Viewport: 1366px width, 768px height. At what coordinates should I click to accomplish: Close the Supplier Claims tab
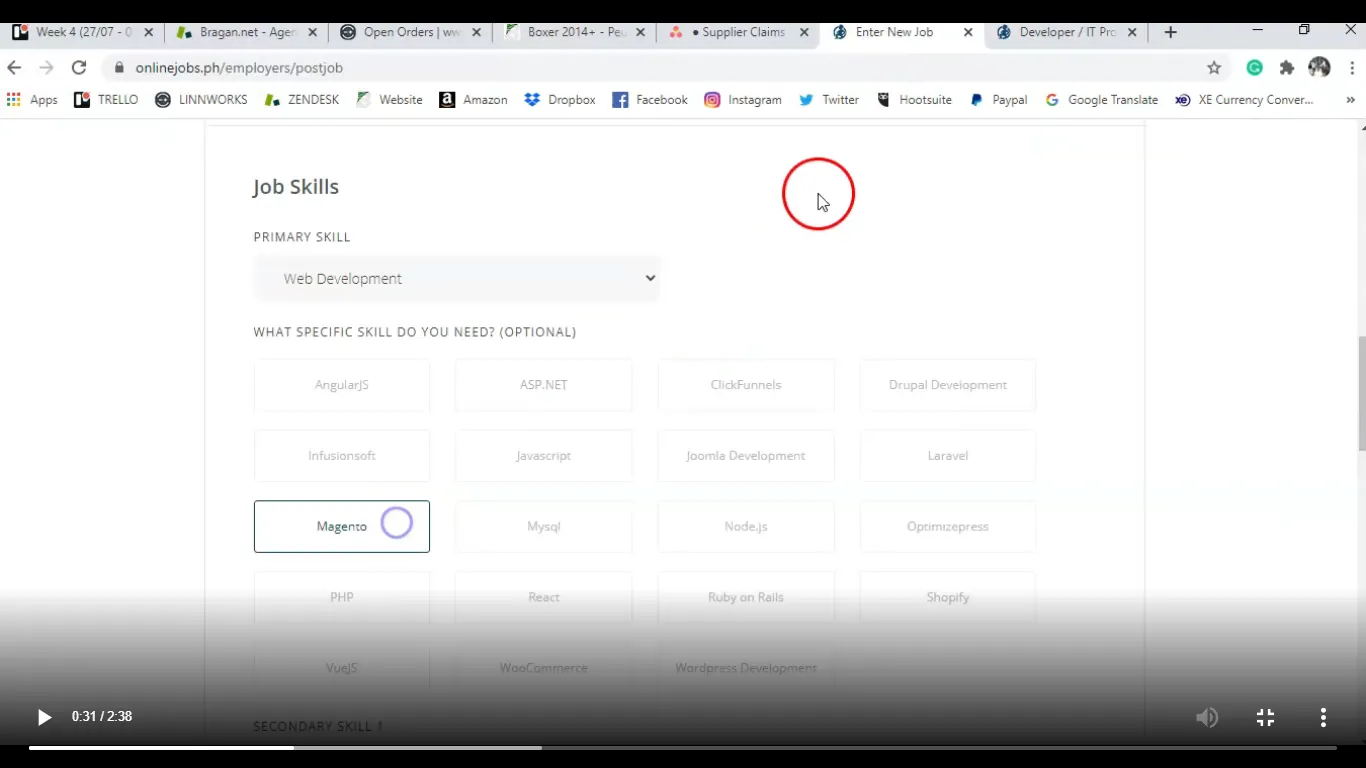click(804, 32)
